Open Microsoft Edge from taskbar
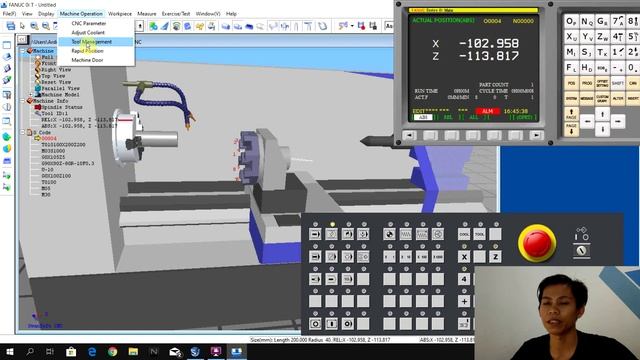 click(x=92, y=351)
